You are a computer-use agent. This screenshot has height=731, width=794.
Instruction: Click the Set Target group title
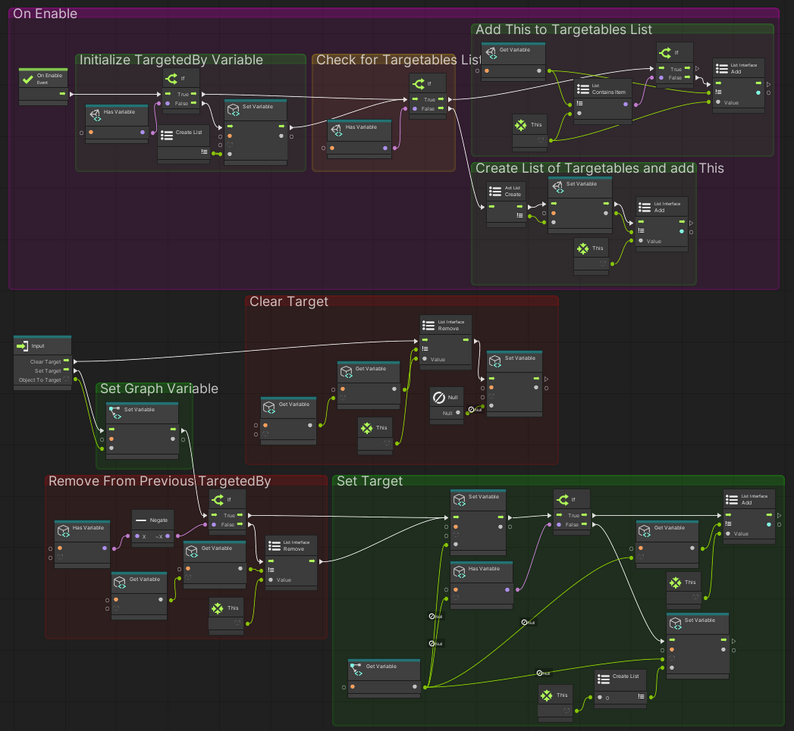point(370,481)
